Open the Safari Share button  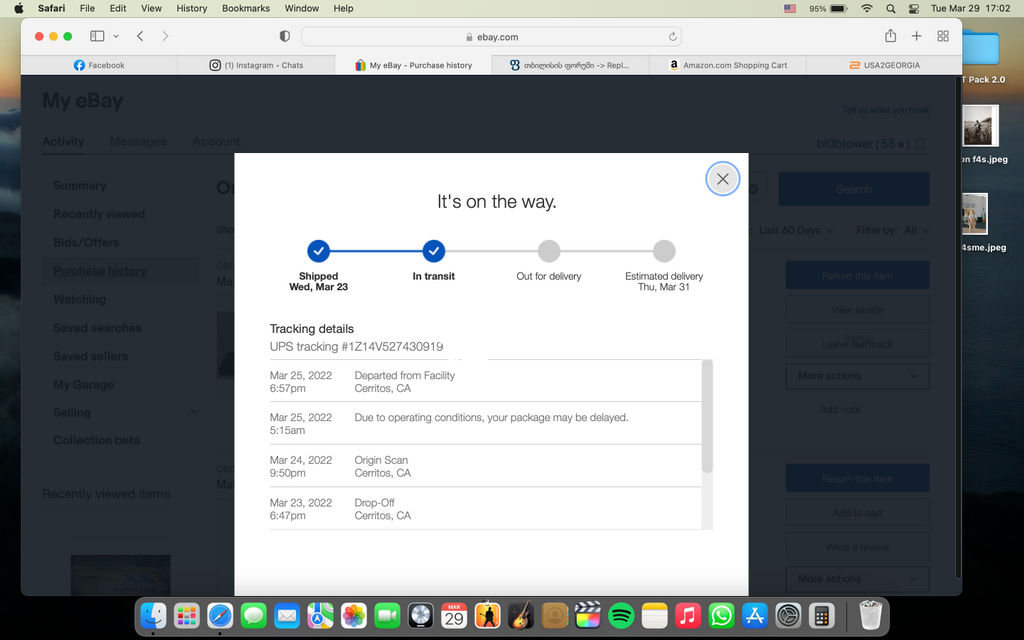[890, 36]
